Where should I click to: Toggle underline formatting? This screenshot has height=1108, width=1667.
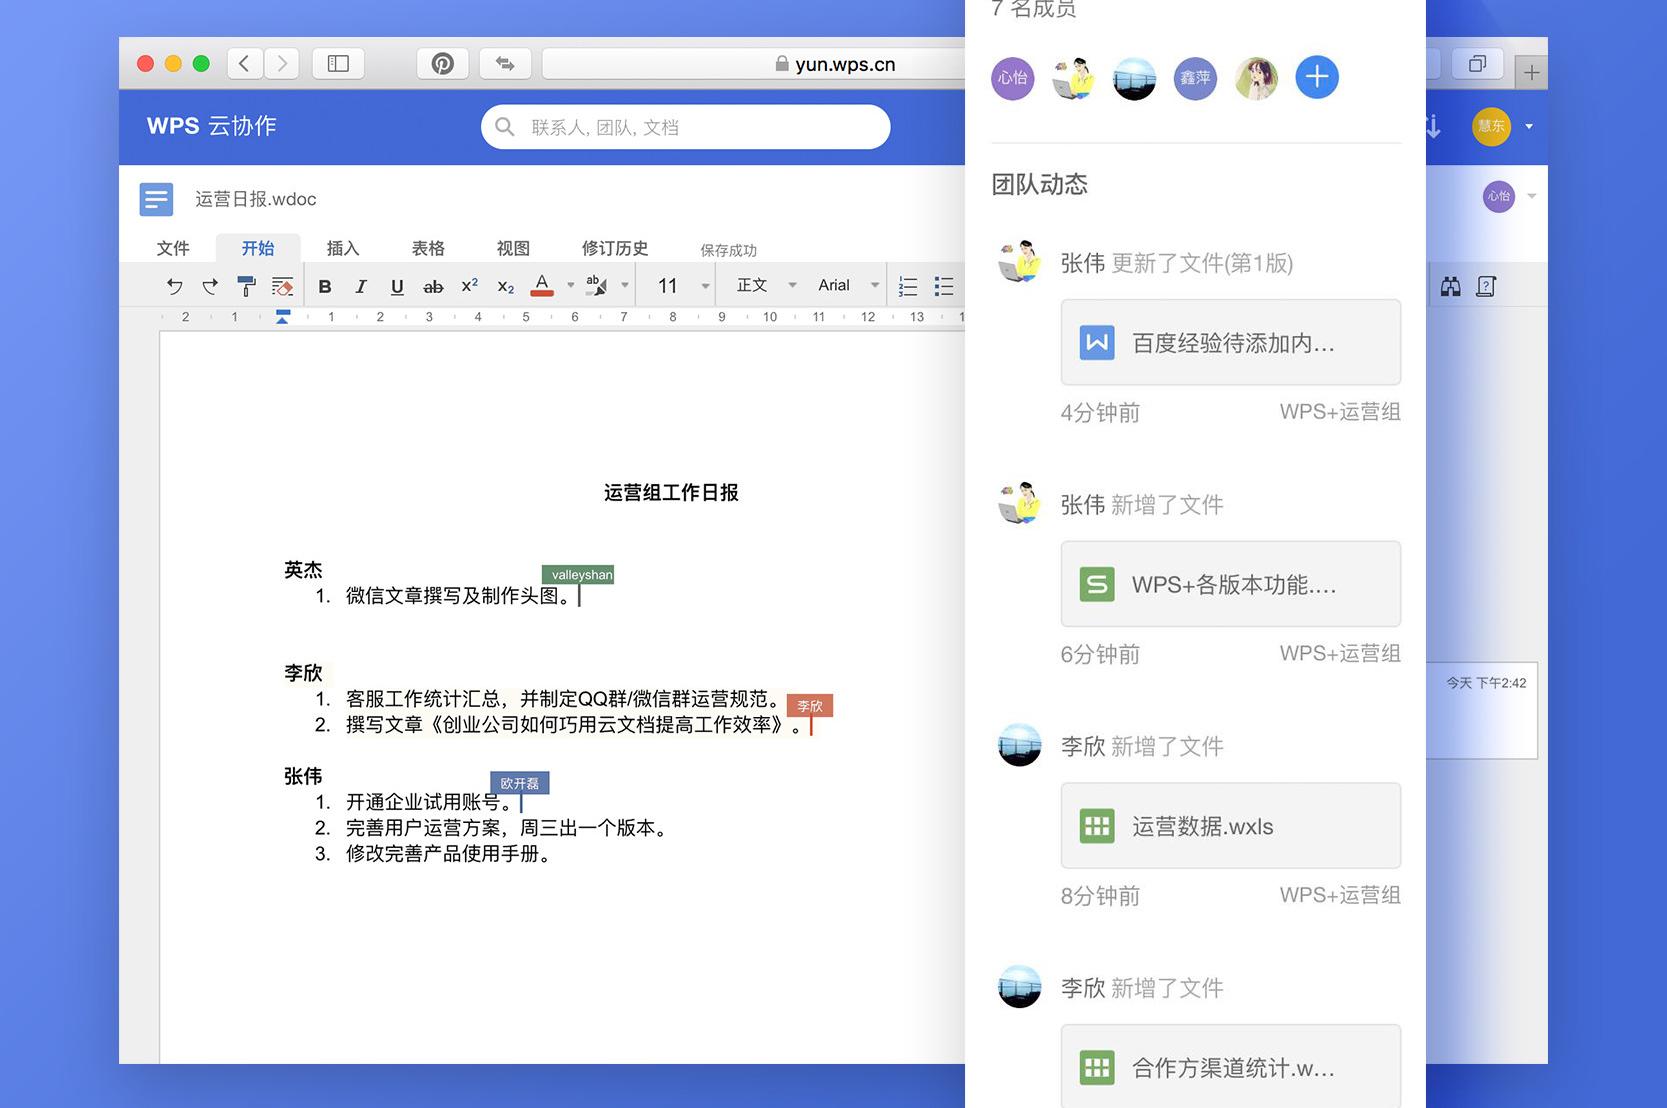click(x=397, y=286)
